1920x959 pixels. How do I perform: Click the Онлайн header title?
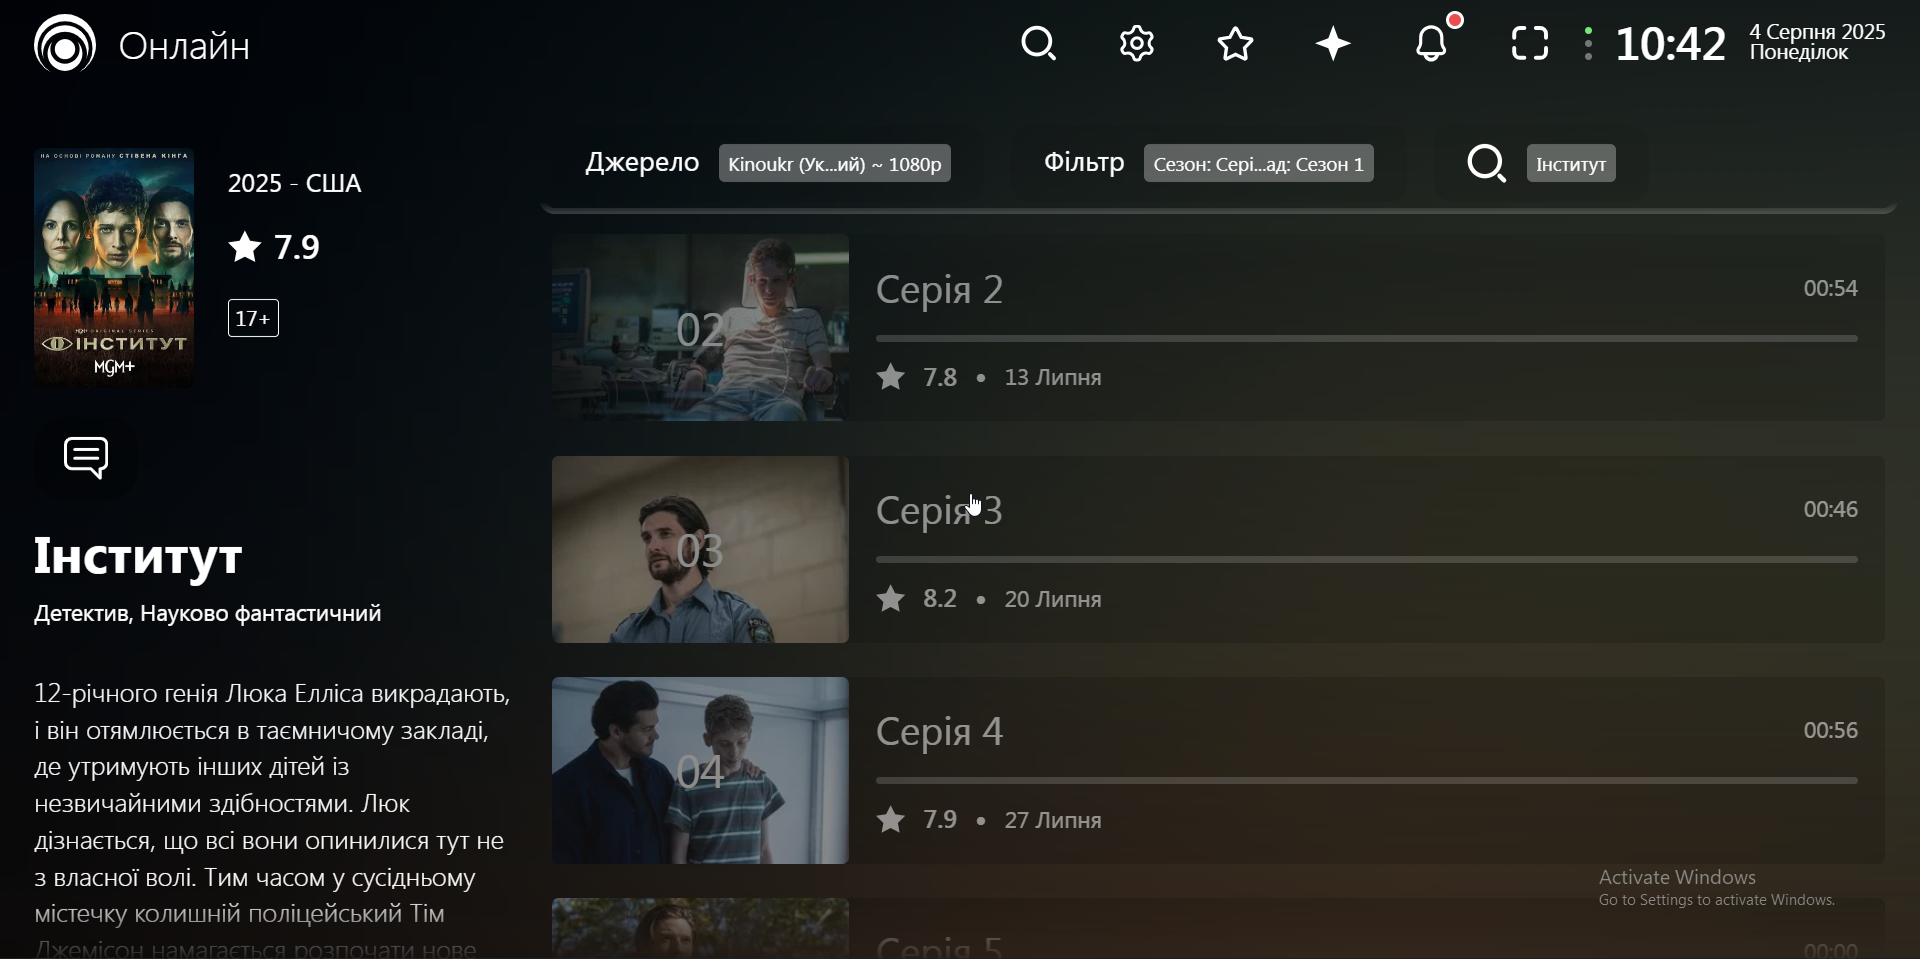click(x=185, y=46)
